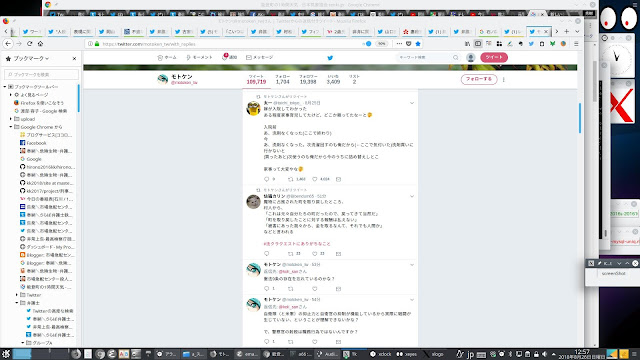Image resolution: width=640 pixels, height=360 pixels.
Task: Open the start menu icon in the taskbar
Action: click(6, 354)
